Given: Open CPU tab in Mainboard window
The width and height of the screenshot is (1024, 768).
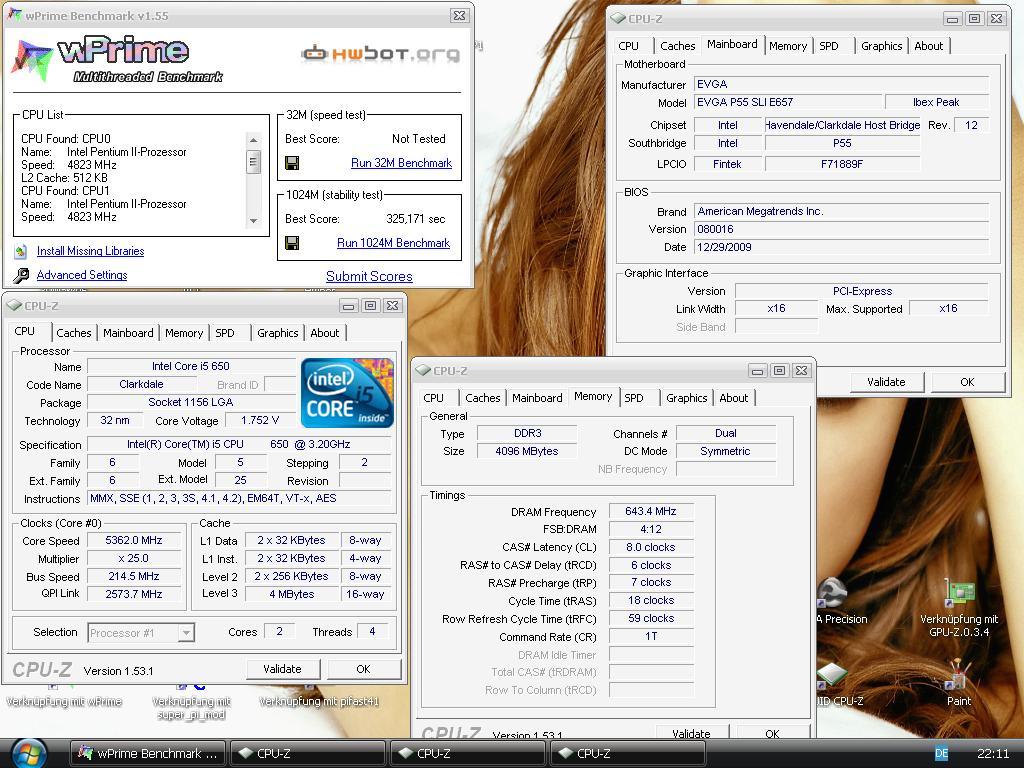Looking at the screenshot, I should 628,46.
